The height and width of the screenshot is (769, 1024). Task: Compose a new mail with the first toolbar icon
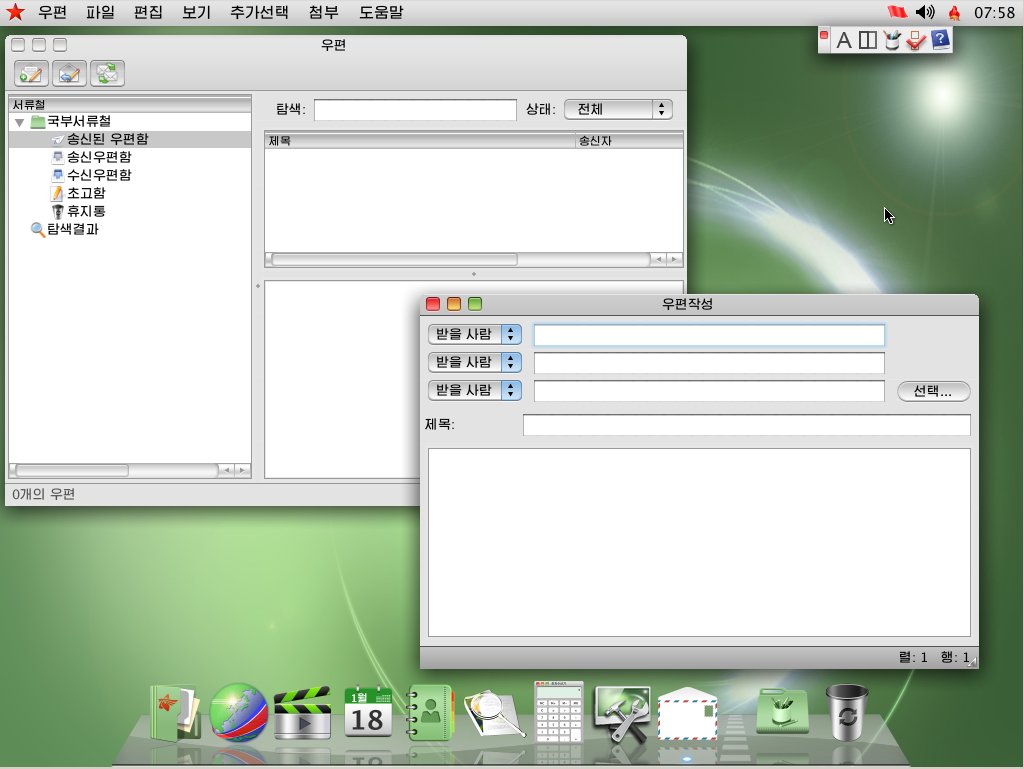click(29, 73)
